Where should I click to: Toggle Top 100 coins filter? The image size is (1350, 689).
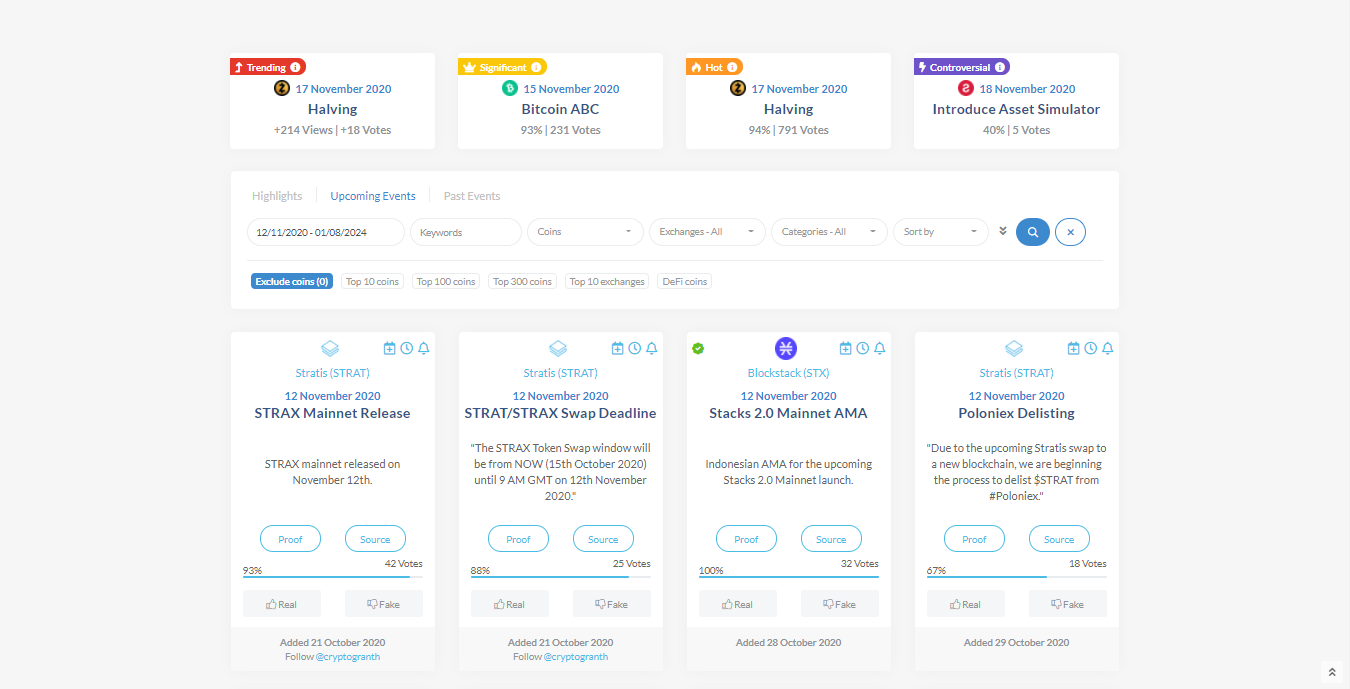pos(446,281)
